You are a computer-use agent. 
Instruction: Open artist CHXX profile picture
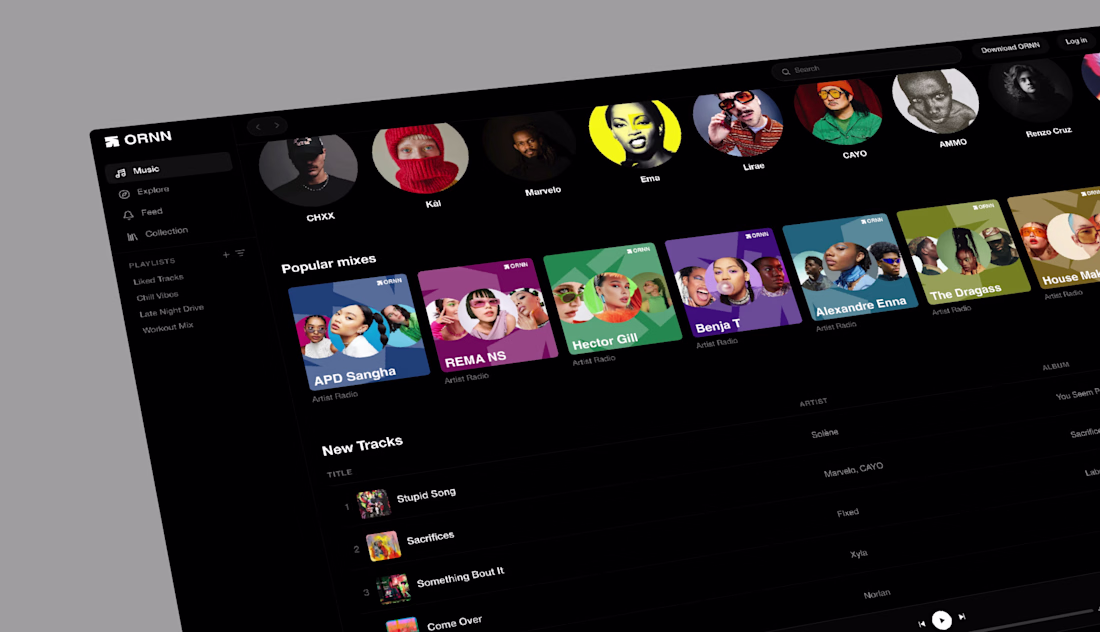[308, 169]
